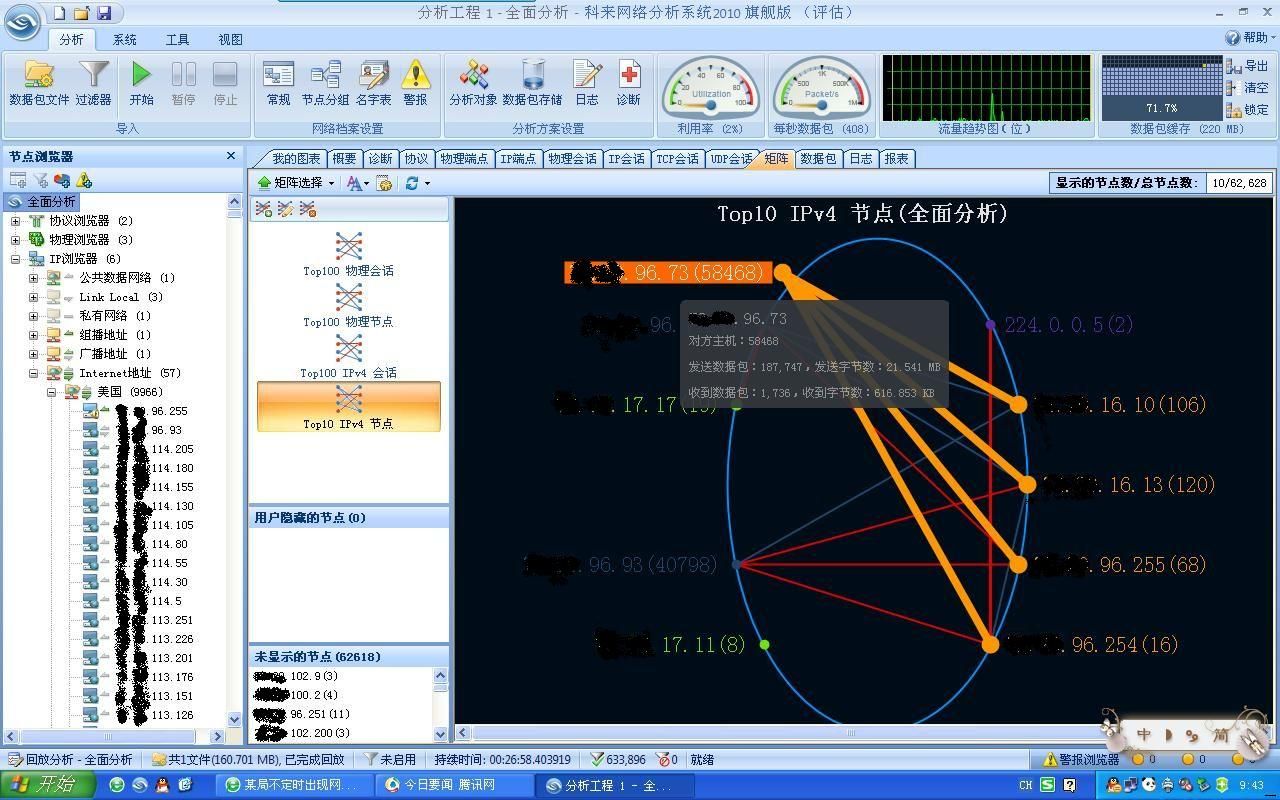Screen dimensions: 1280x800
Task: Expand the 协议浏览器 tree node
Action: coord(16,221)
